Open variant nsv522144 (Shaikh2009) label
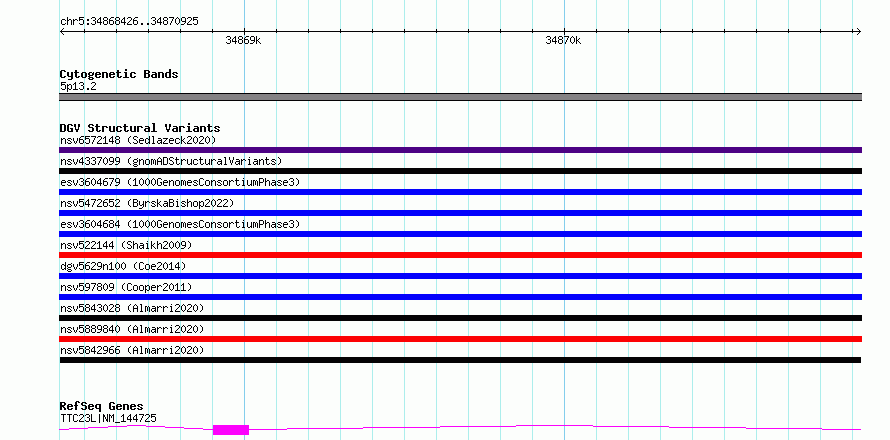This screenshot has width=890, height=440. tap(126, 245)
